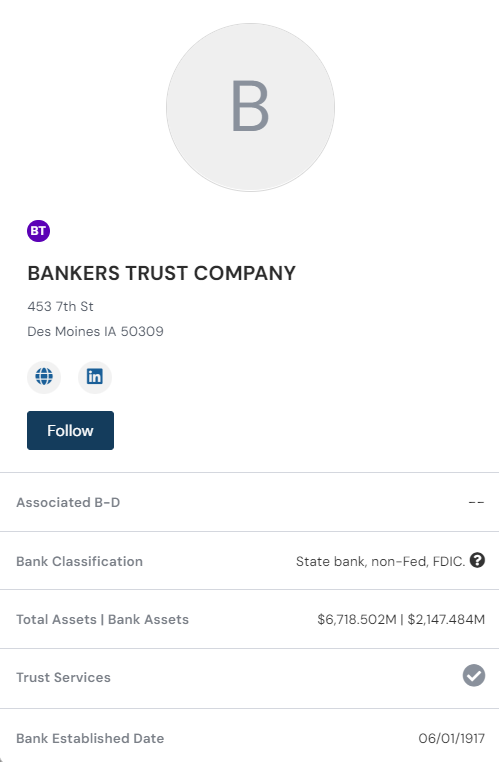Open the company website globe icon
The height and width of the screenshot is (762, 499).
[x=44, y=377]
